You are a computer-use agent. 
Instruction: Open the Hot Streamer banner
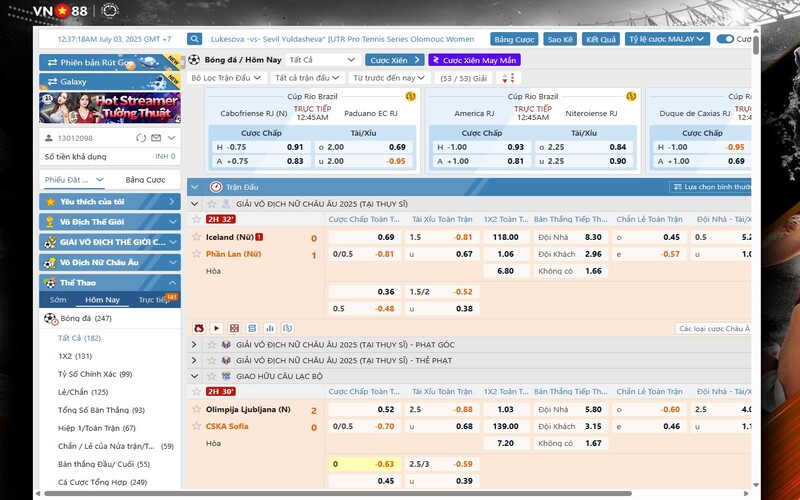click(x=110, y=107)
